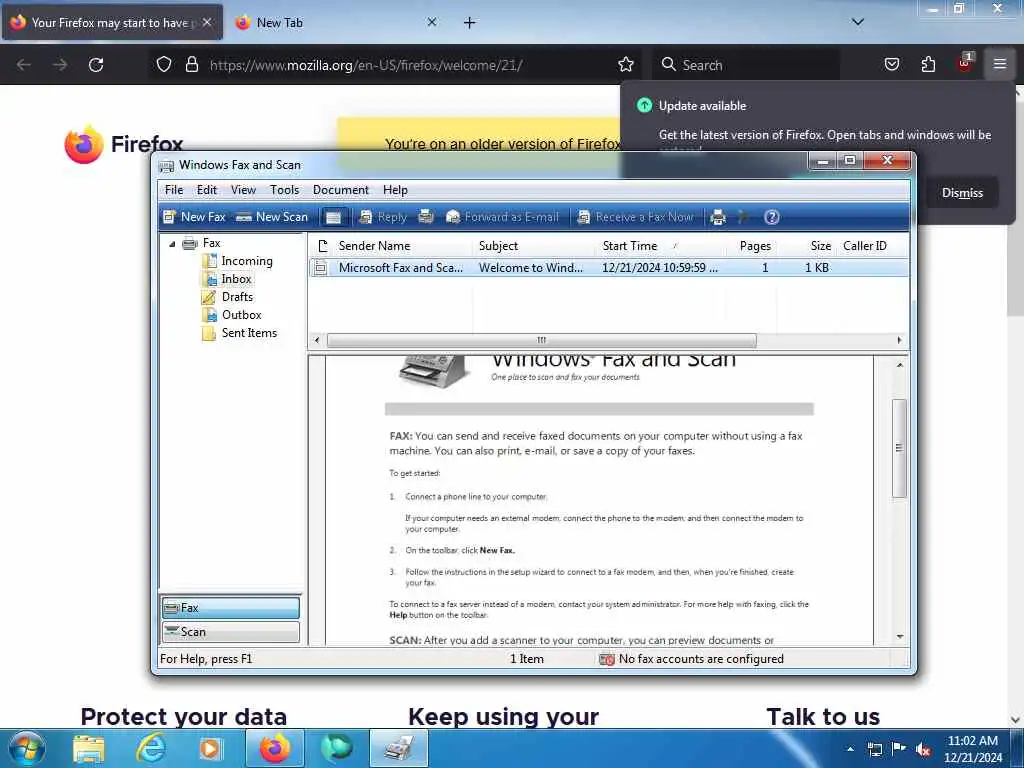Click the Firefox Search box
This screenshot has width=1024, height=768.
click(x=746, y=65)
